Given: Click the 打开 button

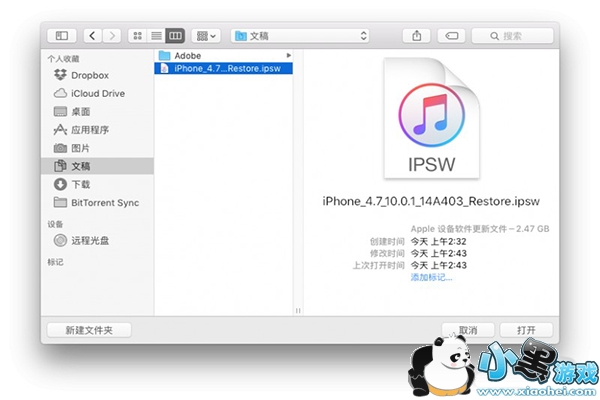Looking at the screenshot, I should pos(526,329).
